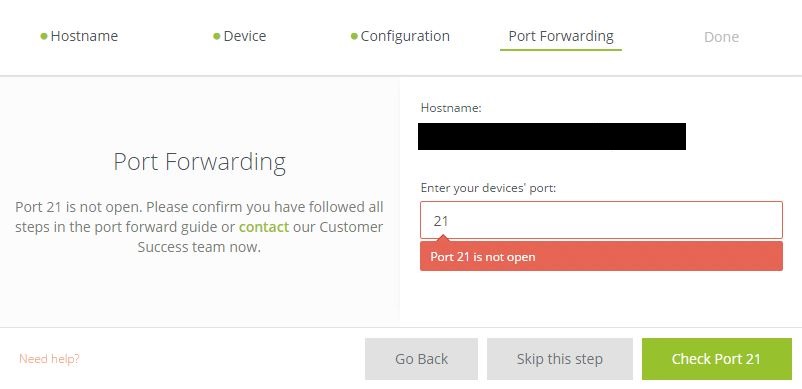Viewport: 802px width, 389px height.
Task: Open the contact Customer Success link
Action: [x=264, y=227]
